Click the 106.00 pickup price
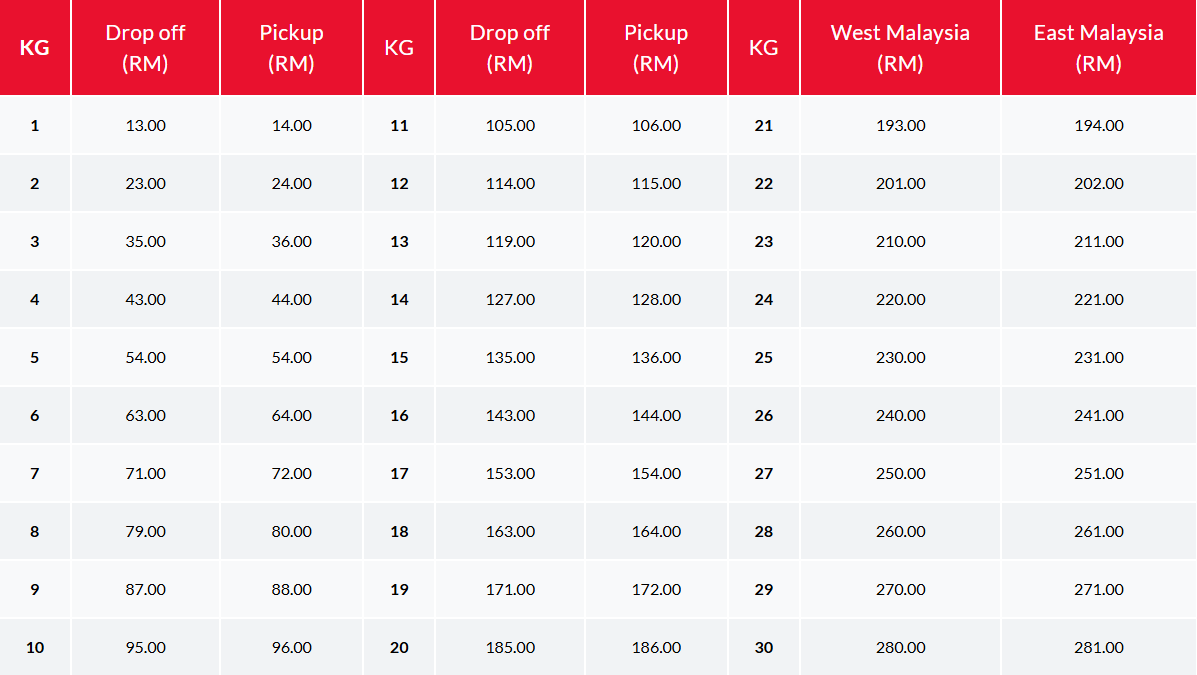The height and width of the screenshot is (675, 1197). pyautogui.click(x=656, y=126)
